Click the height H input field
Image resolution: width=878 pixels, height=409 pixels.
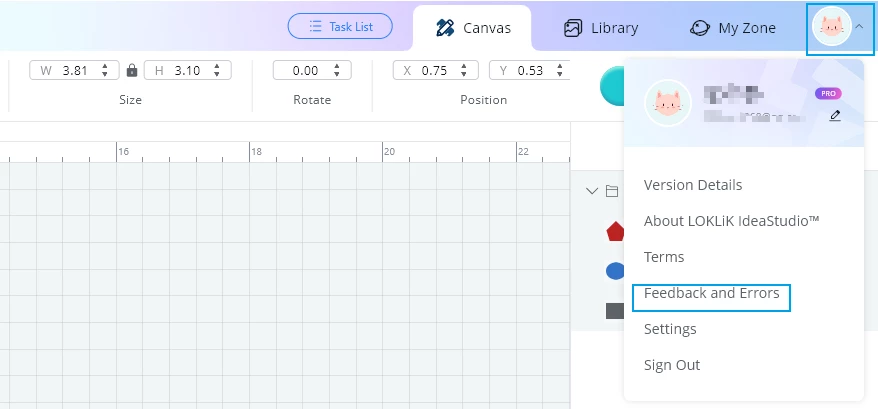click(188, 71)
